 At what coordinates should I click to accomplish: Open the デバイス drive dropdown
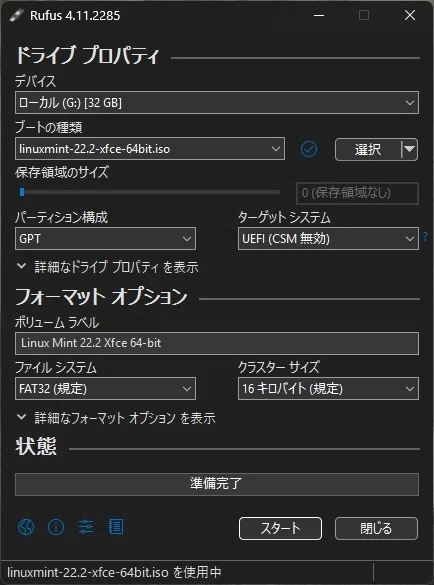pyautogui.click(x=217, y=103)
